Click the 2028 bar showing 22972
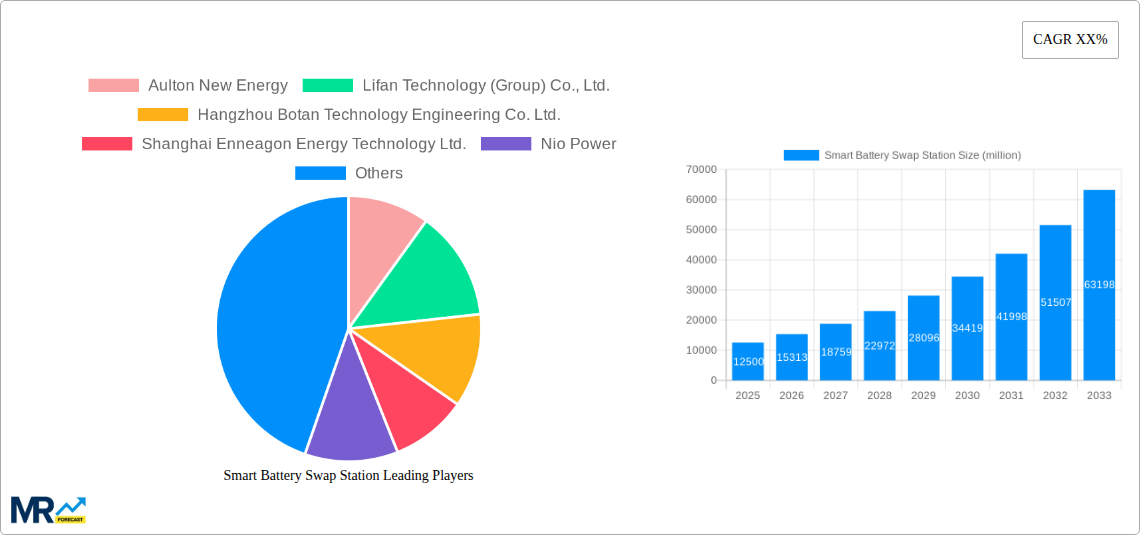 (880, 345)
